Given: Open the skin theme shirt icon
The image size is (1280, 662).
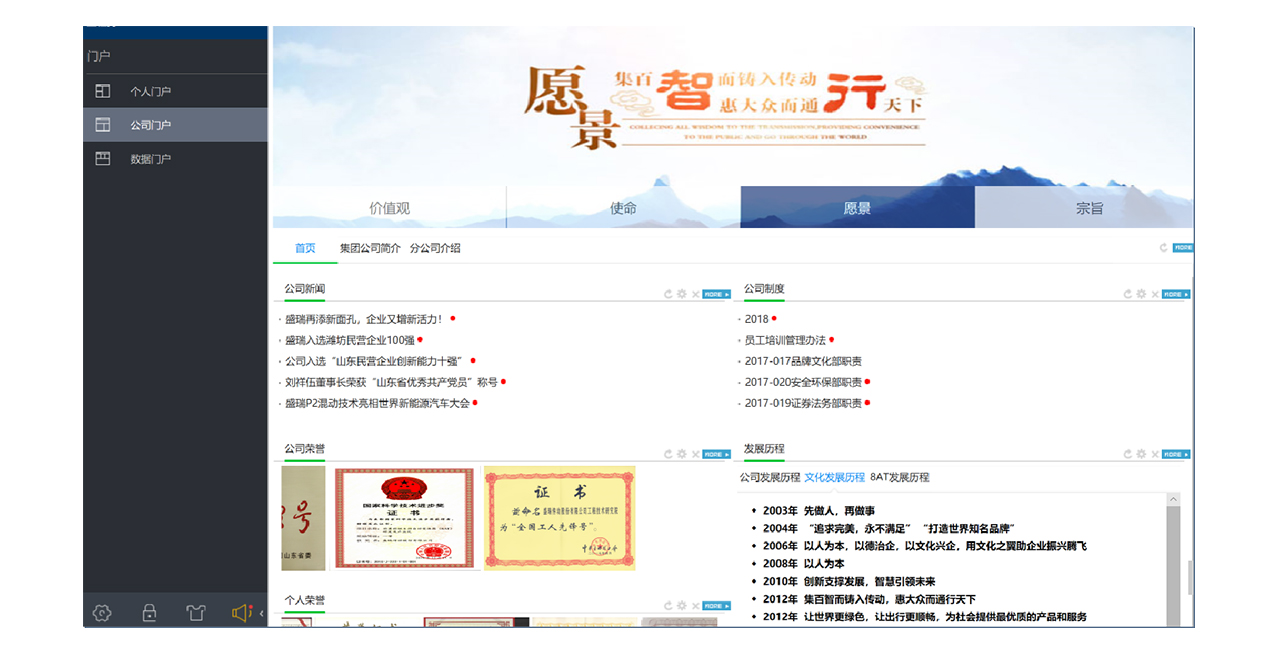Looking at the screenshot, I should pyautogui.click(x=196, y=613).
